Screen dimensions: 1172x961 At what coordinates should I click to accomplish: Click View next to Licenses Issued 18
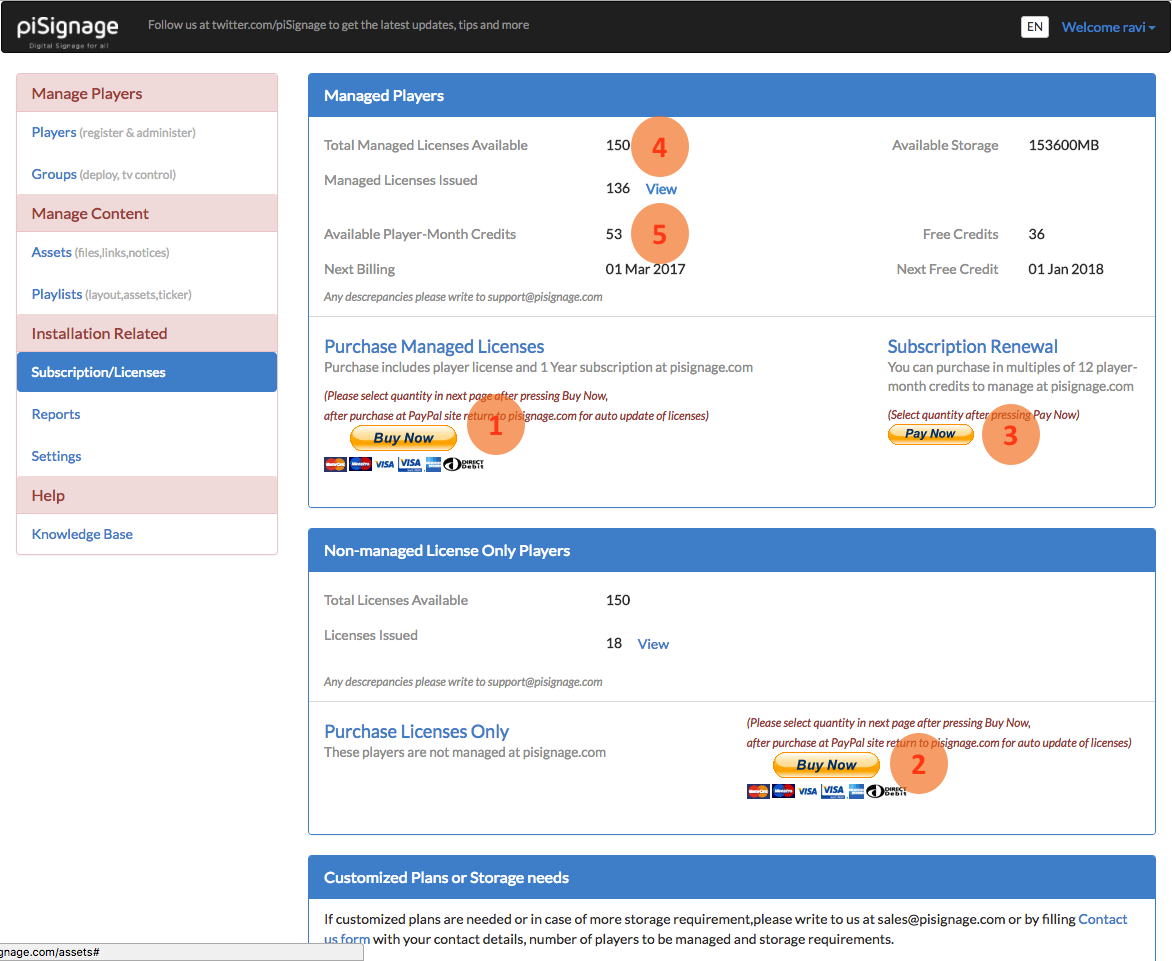653,643
